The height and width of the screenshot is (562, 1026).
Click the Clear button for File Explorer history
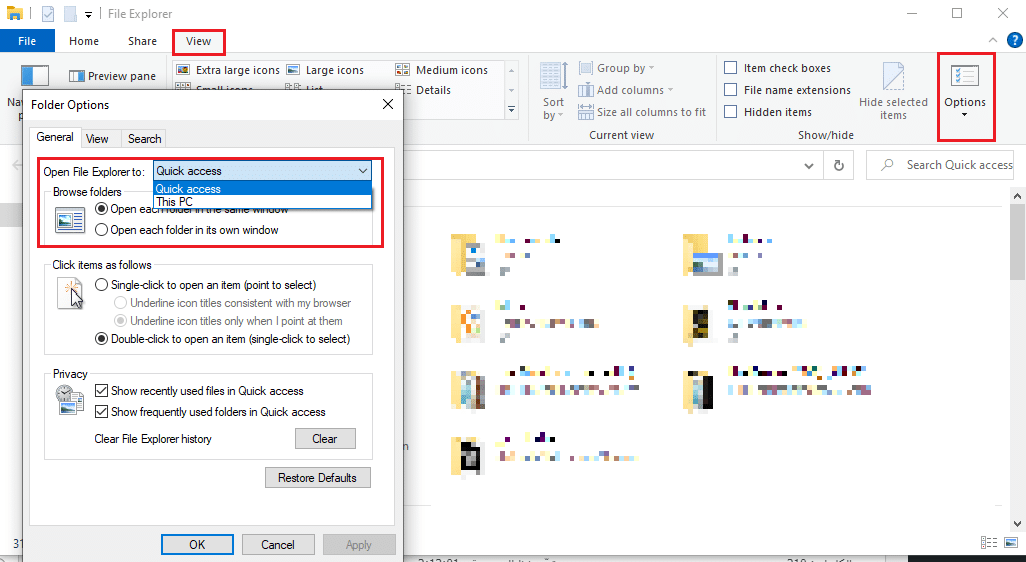(x=325, y=438)
